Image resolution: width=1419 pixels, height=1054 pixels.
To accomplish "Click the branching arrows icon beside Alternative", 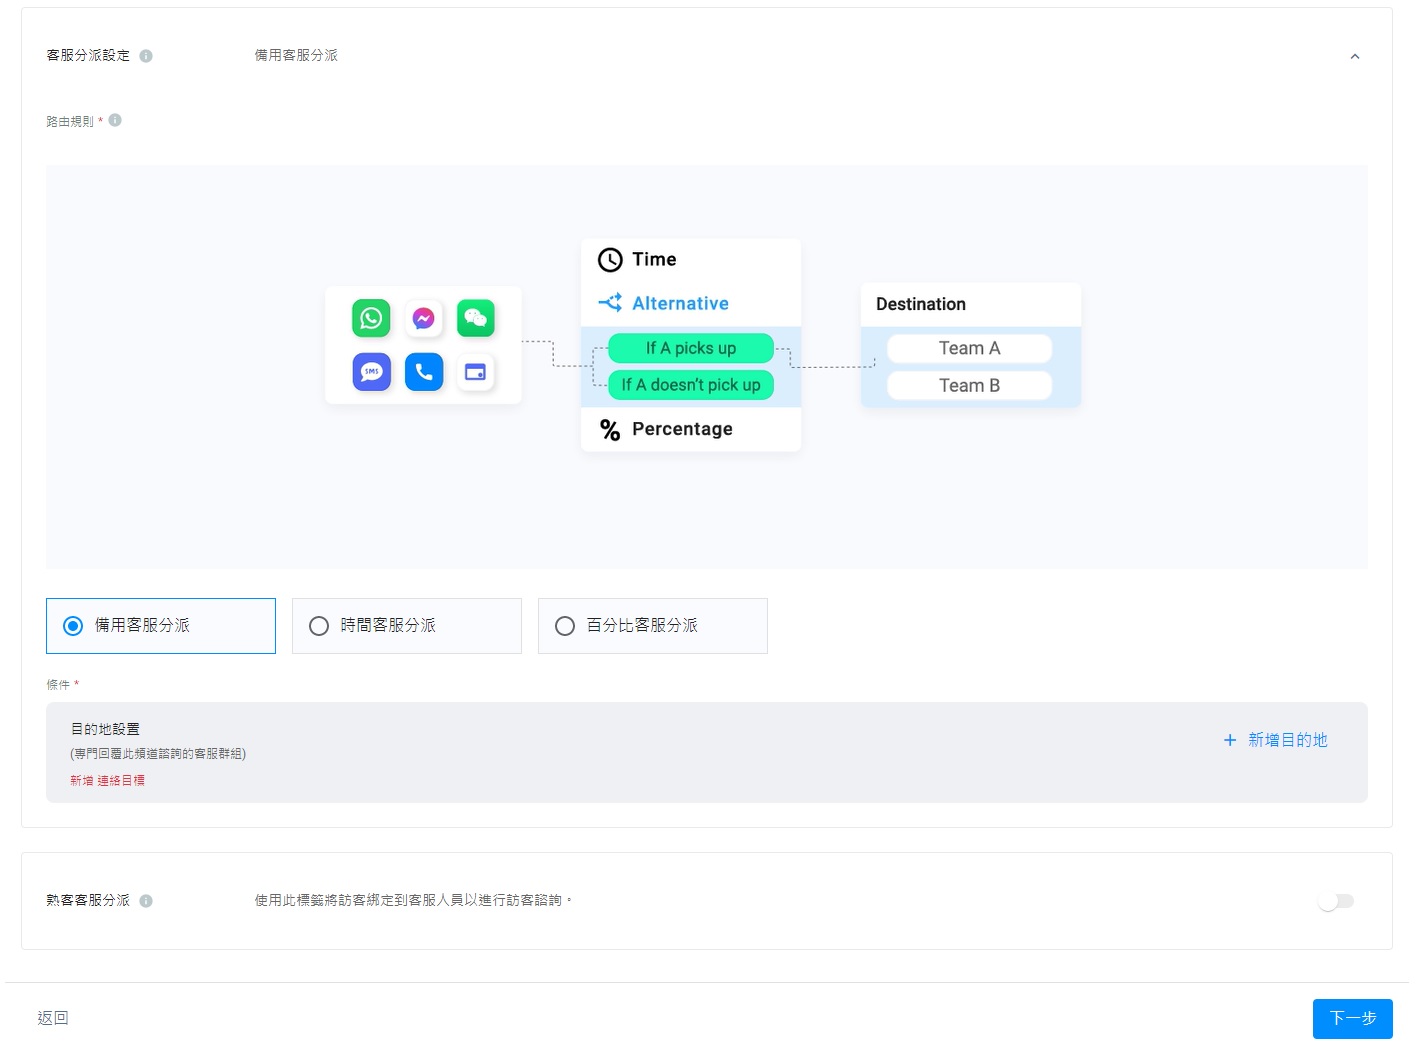I will pyautogui.click(x=610, y=303).
